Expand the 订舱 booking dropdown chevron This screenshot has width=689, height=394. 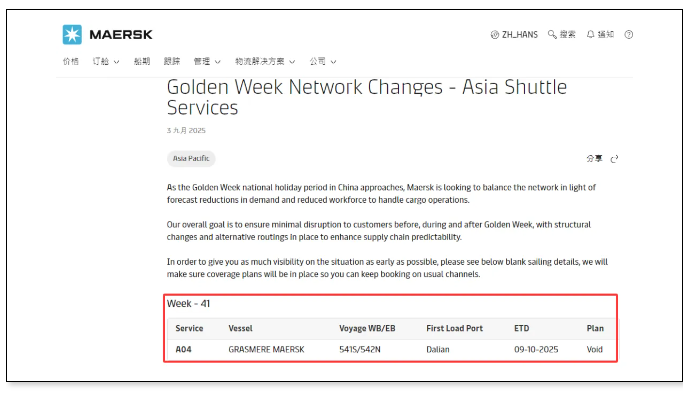tap(116, 62)
